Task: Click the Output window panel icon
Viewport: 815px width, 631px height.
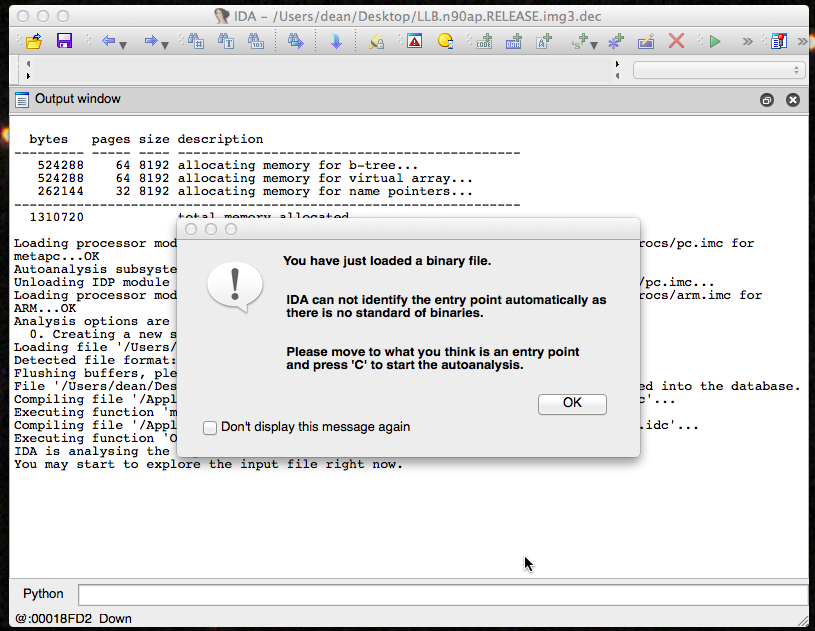Action: tap(22, 99)
